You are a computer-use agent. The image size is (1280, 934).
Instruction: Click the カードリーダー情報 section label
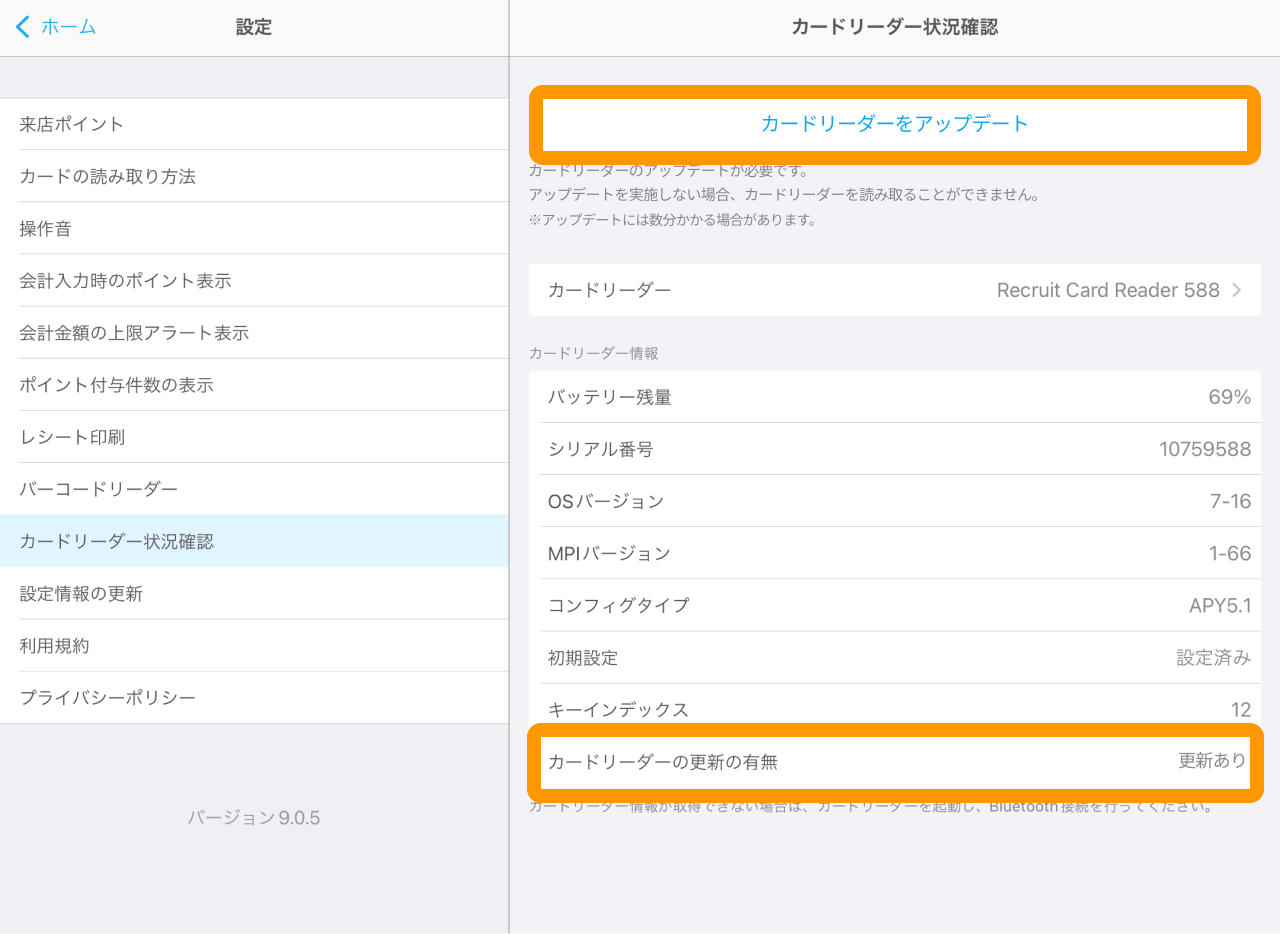point(594,353)
